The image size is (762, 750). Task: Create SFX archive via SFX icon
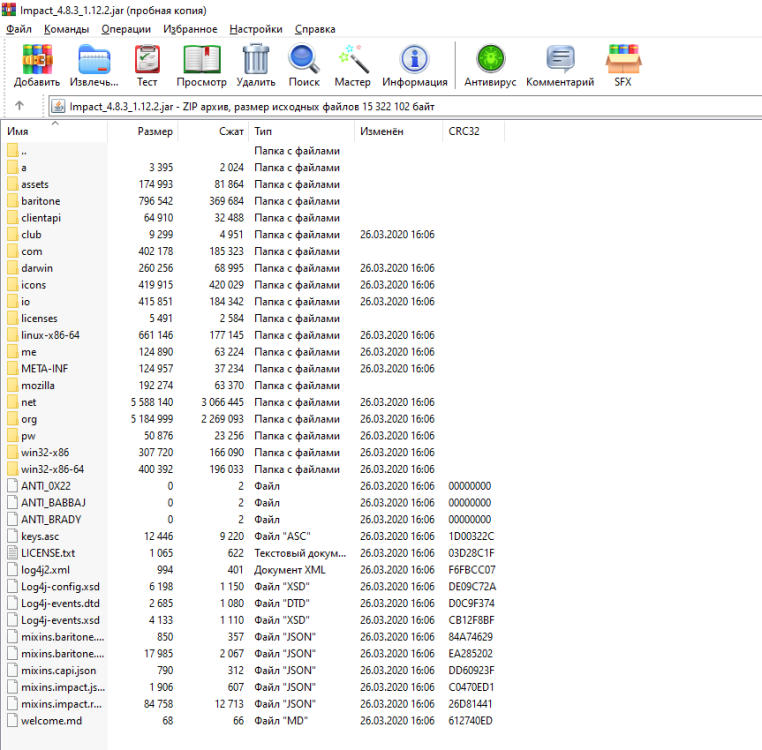[x=623, y=59]
